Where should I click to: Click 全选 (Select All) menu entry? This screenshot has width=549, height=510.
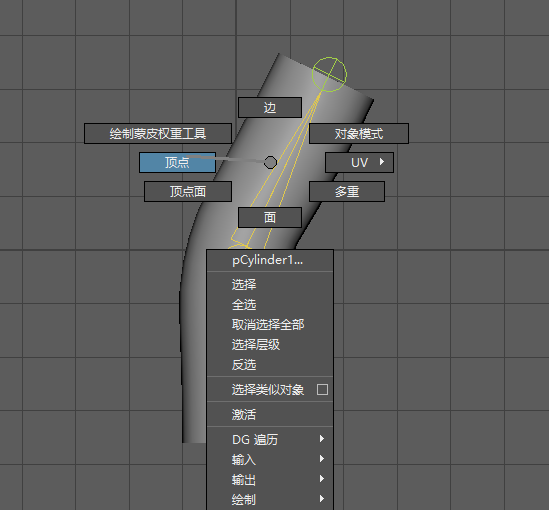tap(270, 305)
